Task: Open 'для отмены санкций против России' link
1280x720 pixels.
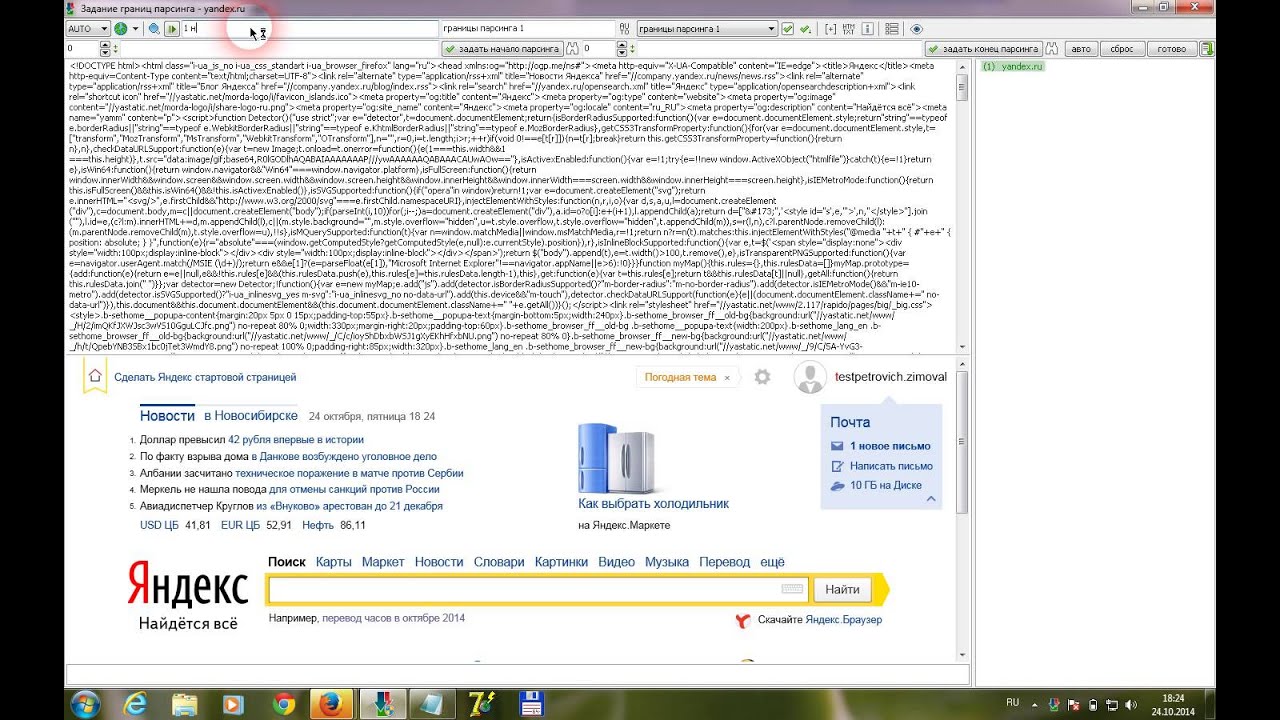Action: coord(354,489)
